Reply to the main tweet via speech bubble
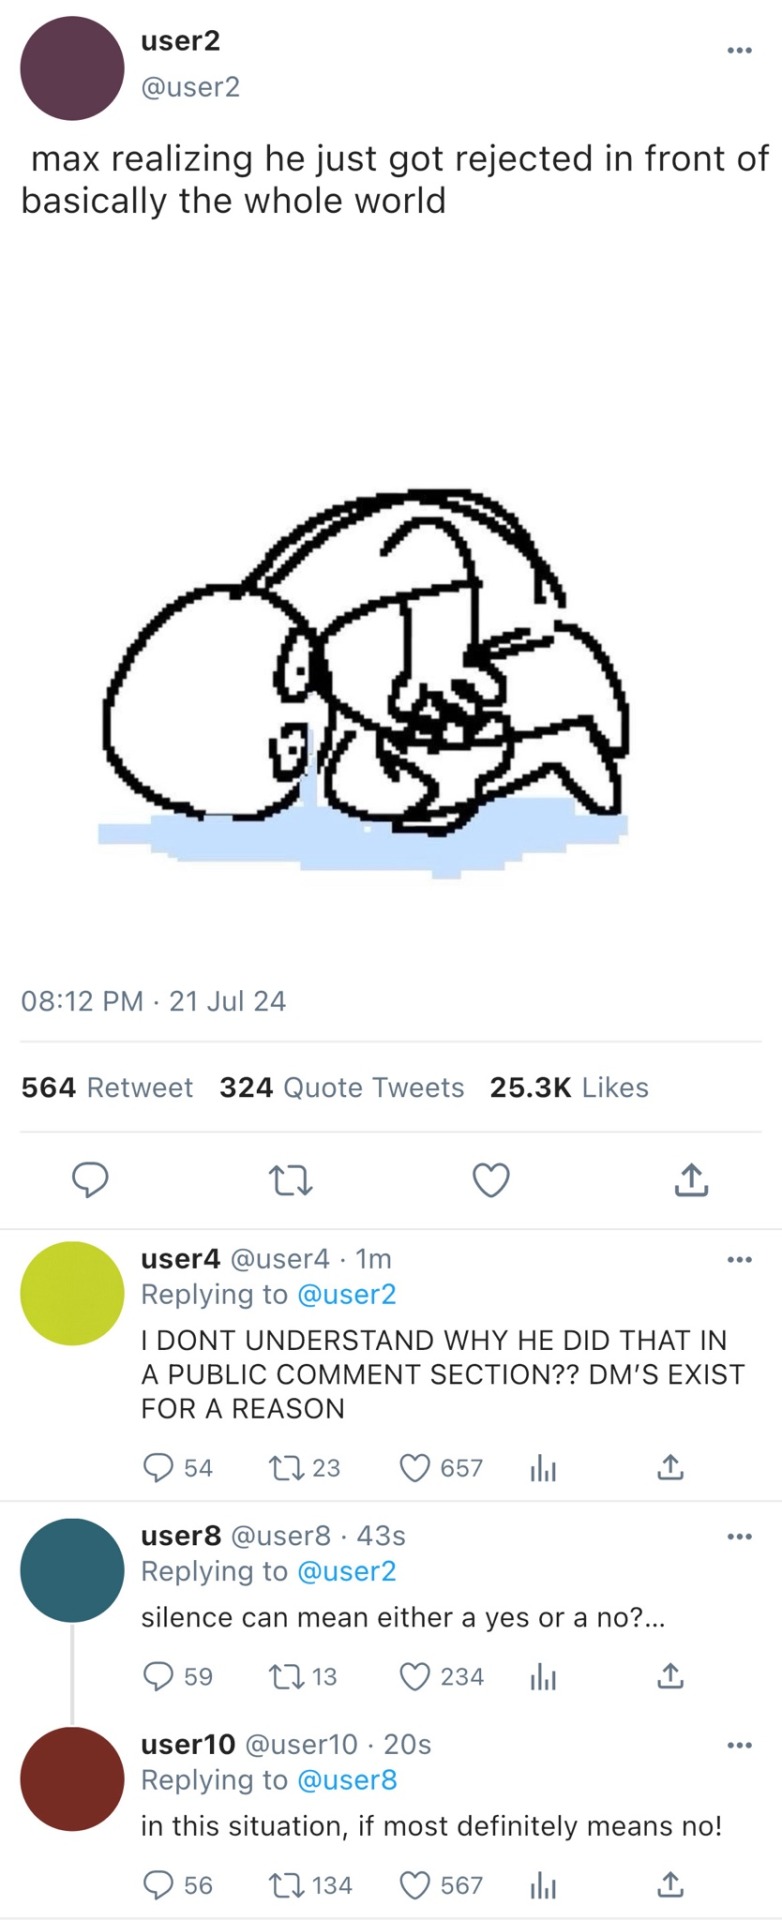 tap(90, 1180)
